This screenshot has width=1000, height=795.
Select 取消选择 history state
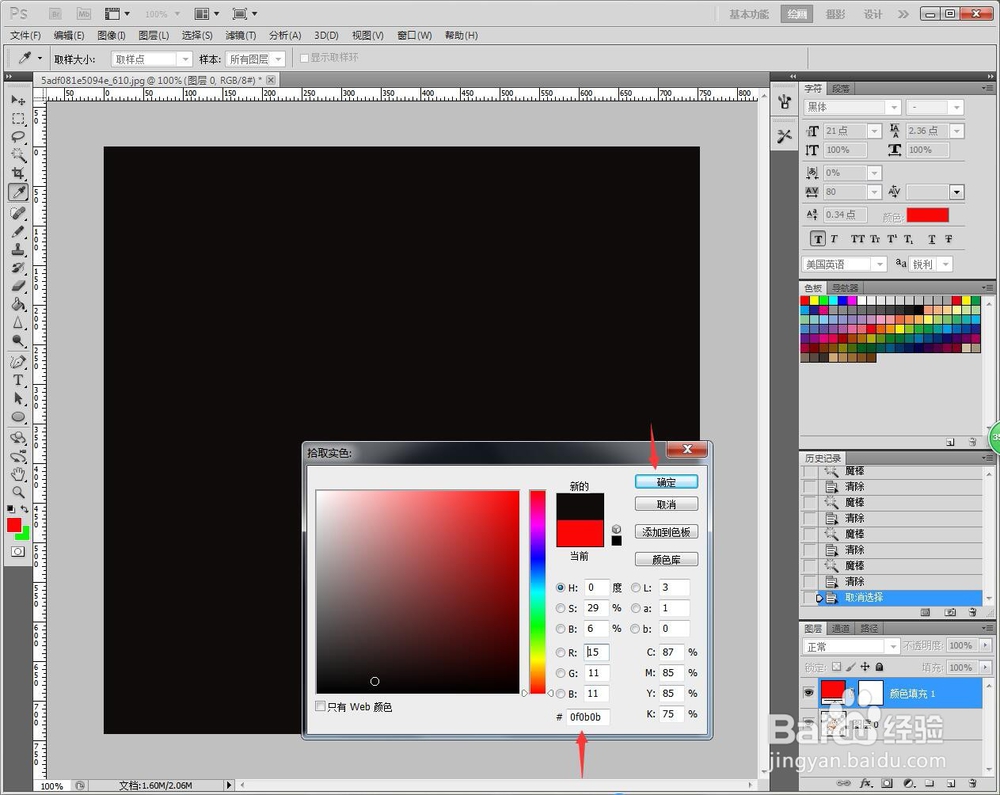click(x=892, y=598)
